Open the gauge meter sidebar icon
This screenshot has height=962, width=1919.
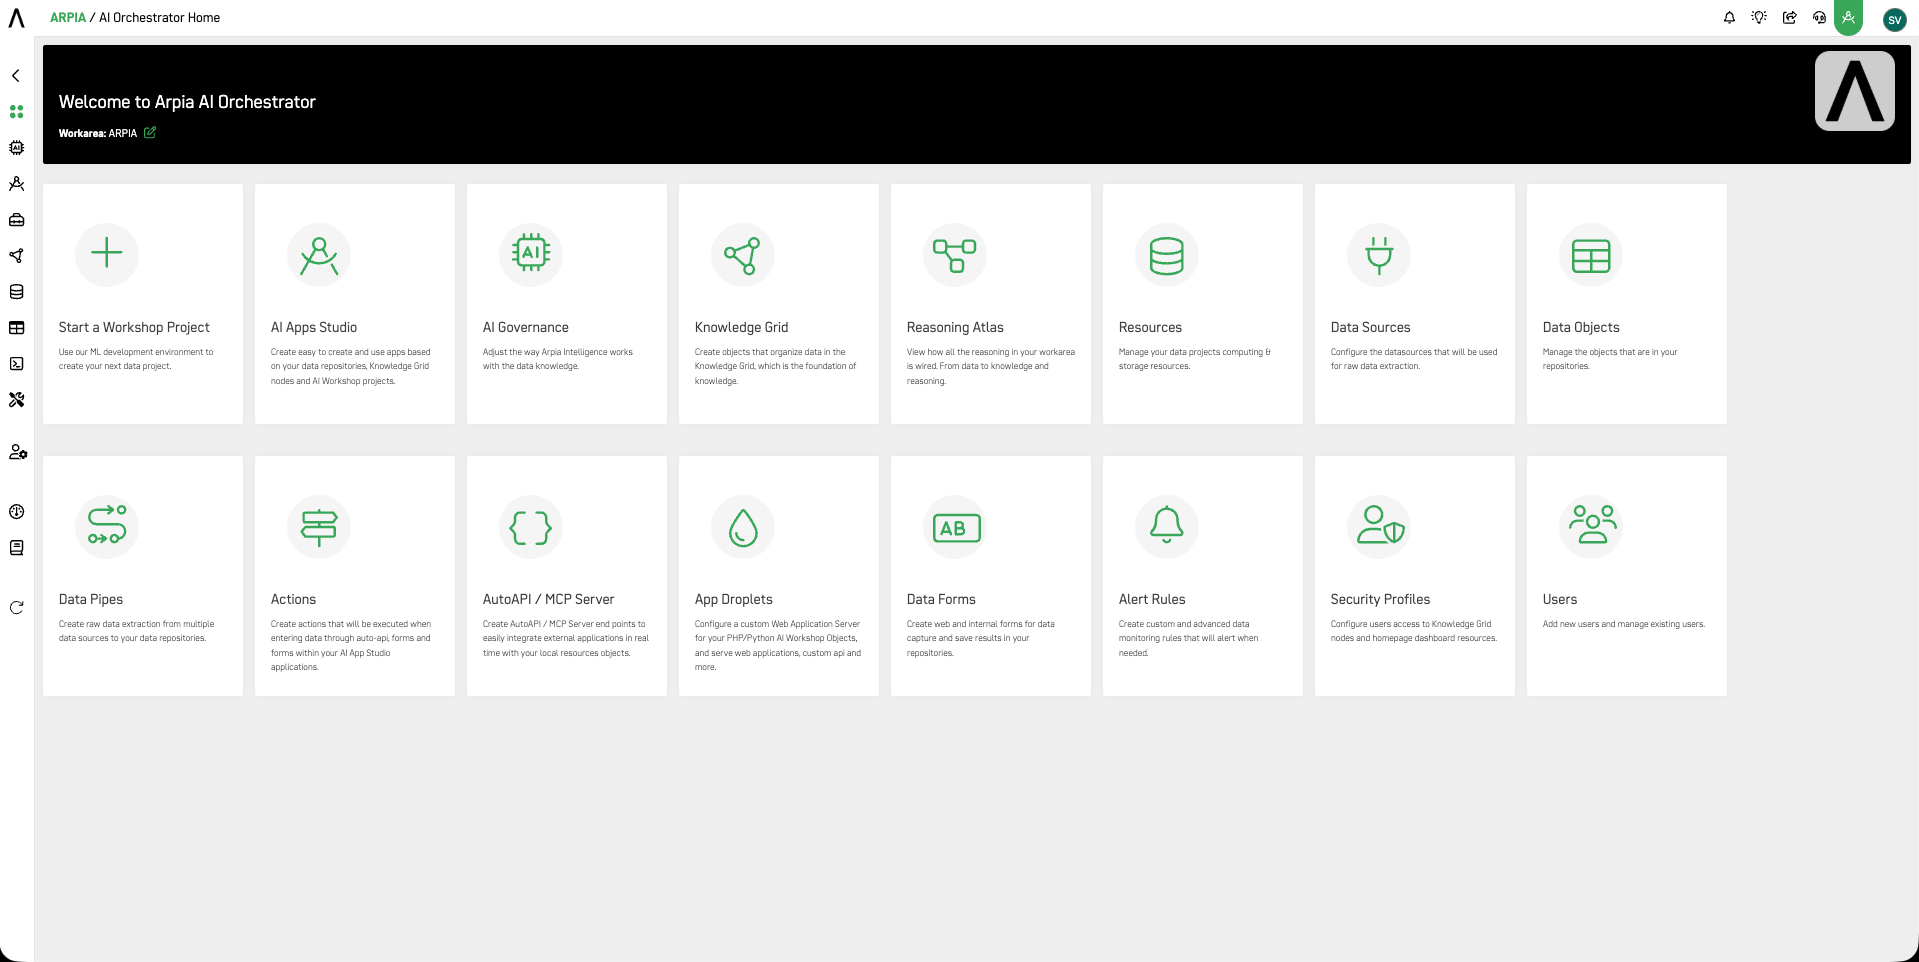coord(16,512)
